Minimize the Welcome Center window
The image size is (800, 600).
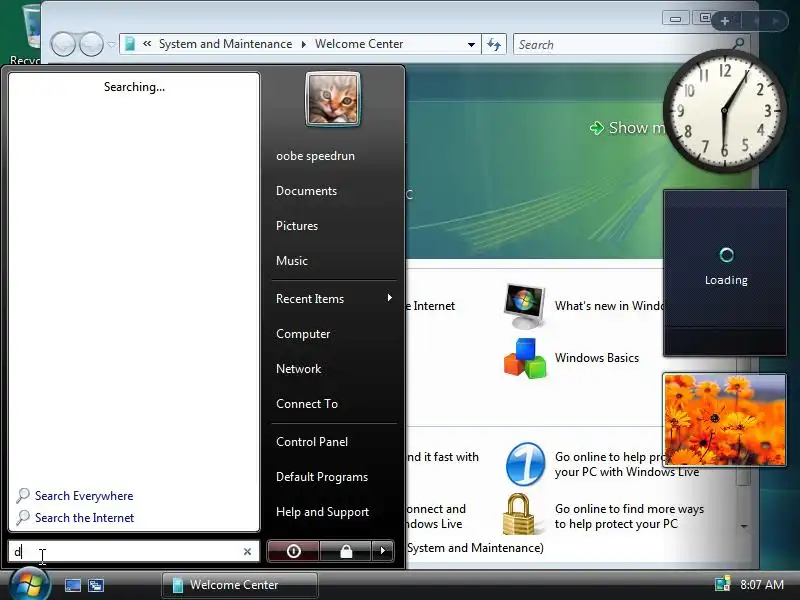(x=676, y=18)
